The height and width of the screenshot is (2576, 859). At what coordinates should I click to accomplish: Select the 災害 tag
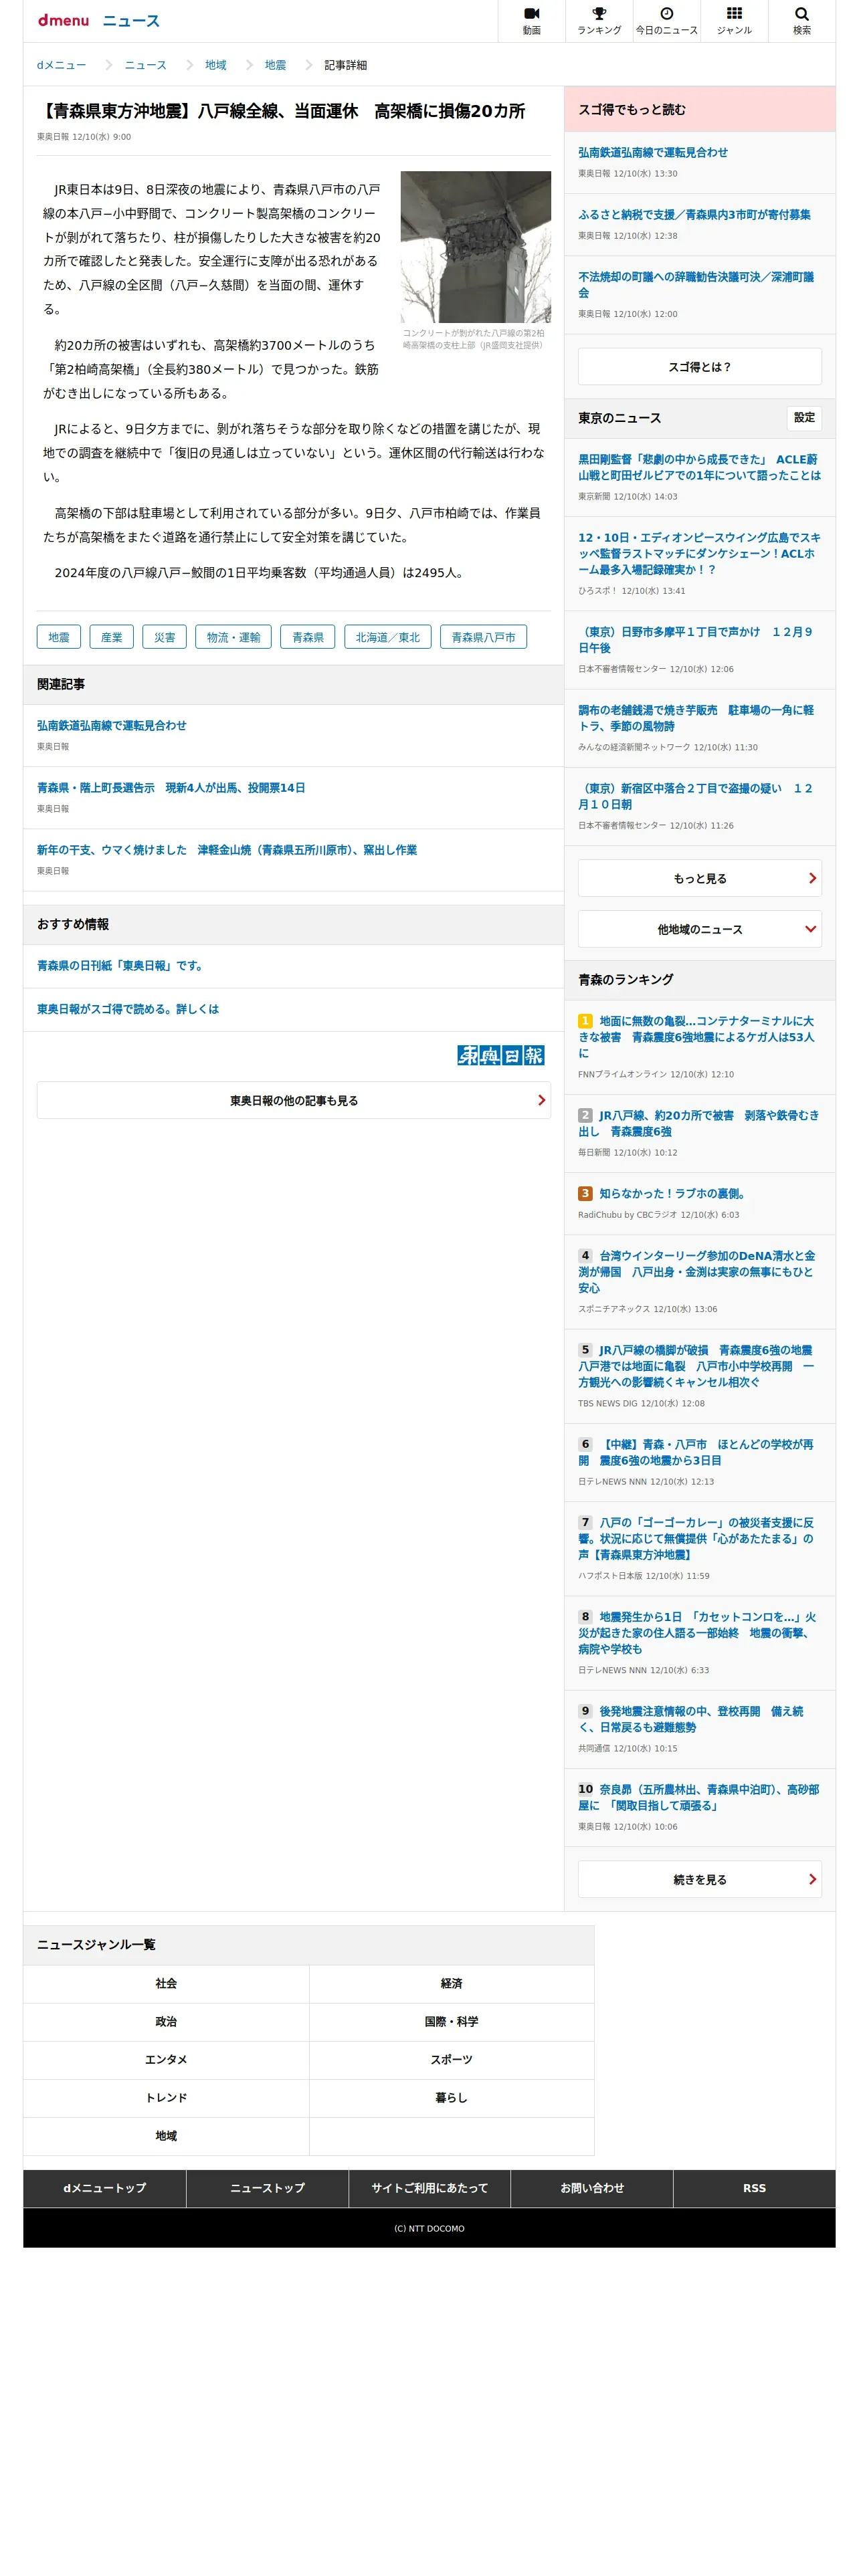(164, 637)
